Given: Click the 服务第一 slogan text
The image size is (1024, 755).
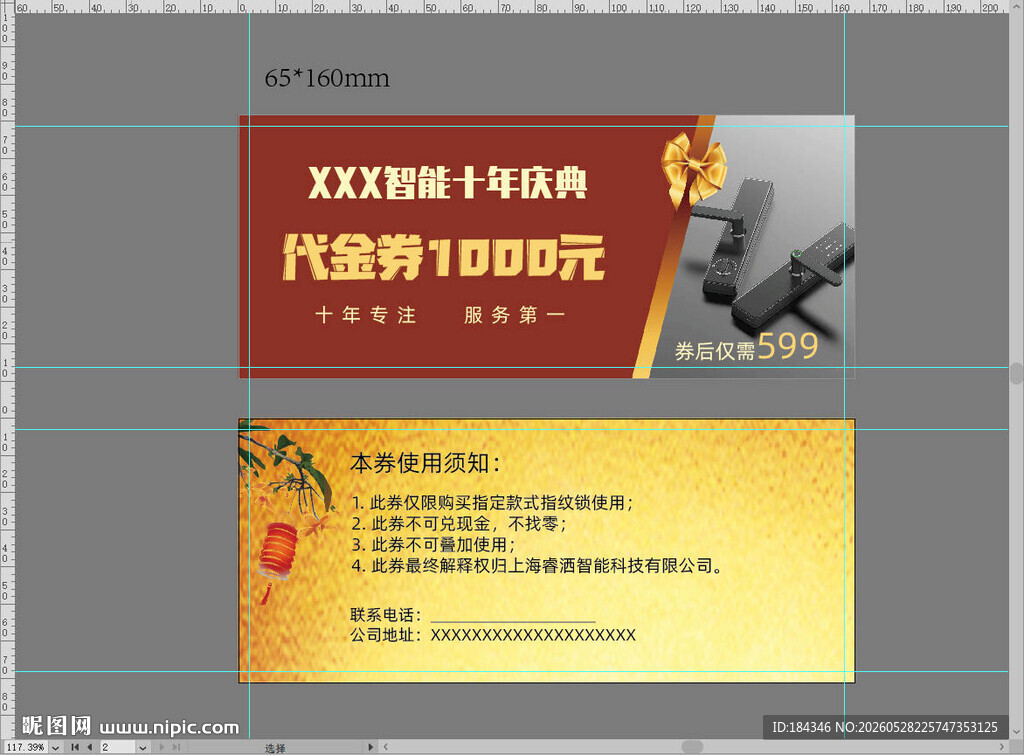Looking at the screenshot, I should 515,315.
